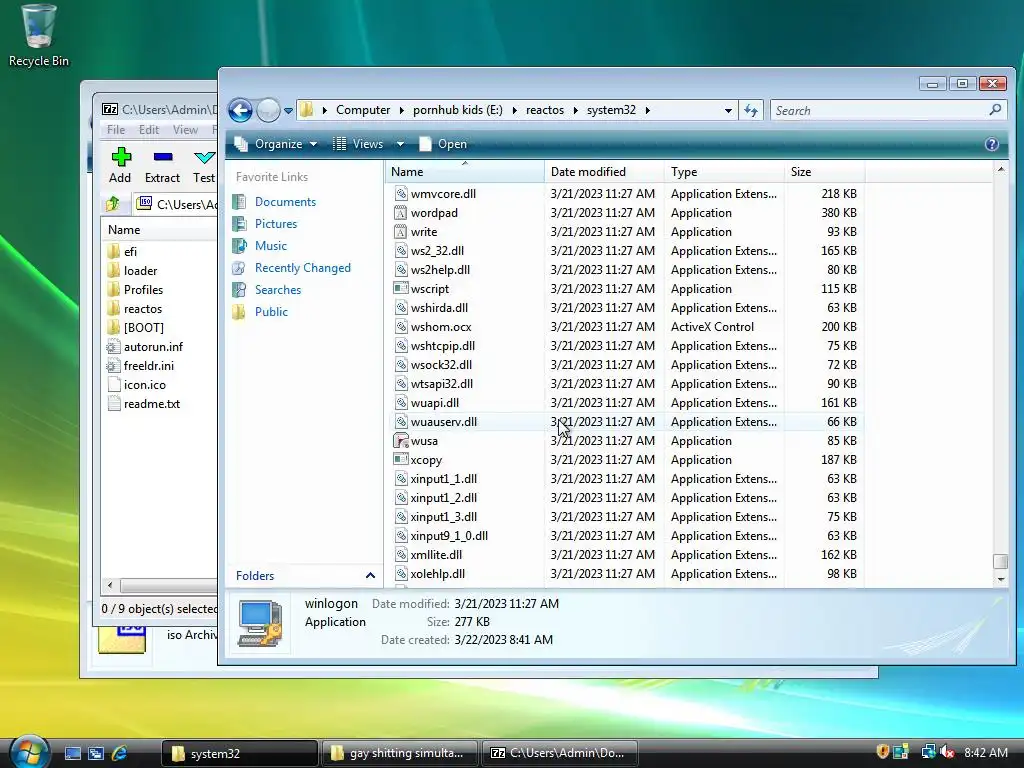1024x768 pixels.
Task: Select wsock32.dll file
Action: [x=441, y=364]
